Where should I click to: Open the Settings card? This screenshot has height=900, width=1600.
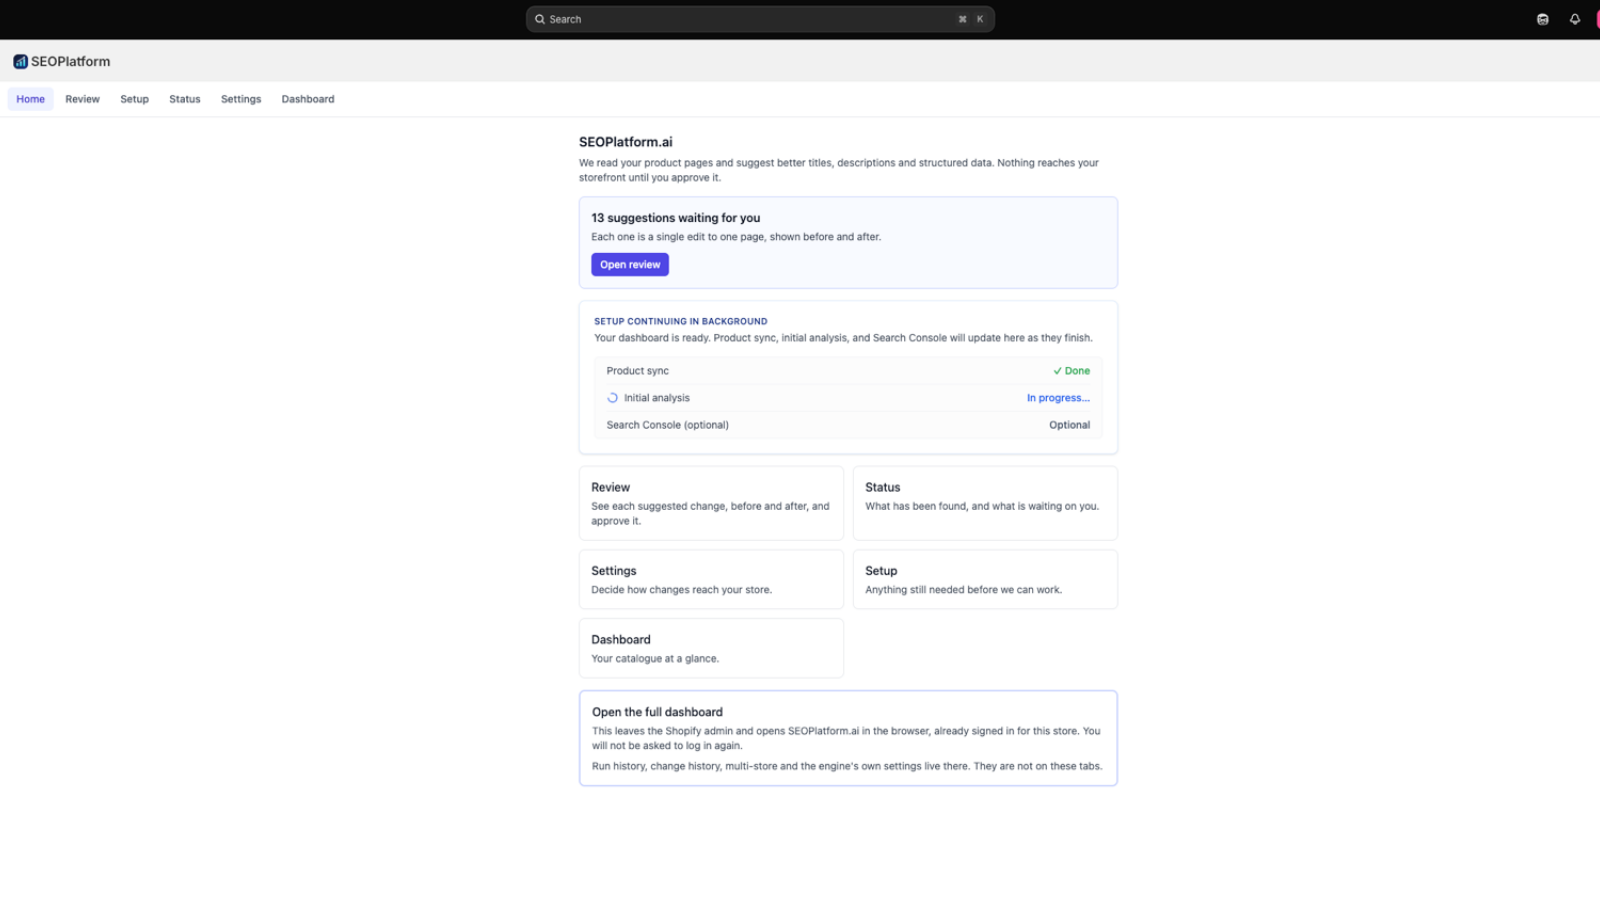(711, 579)
